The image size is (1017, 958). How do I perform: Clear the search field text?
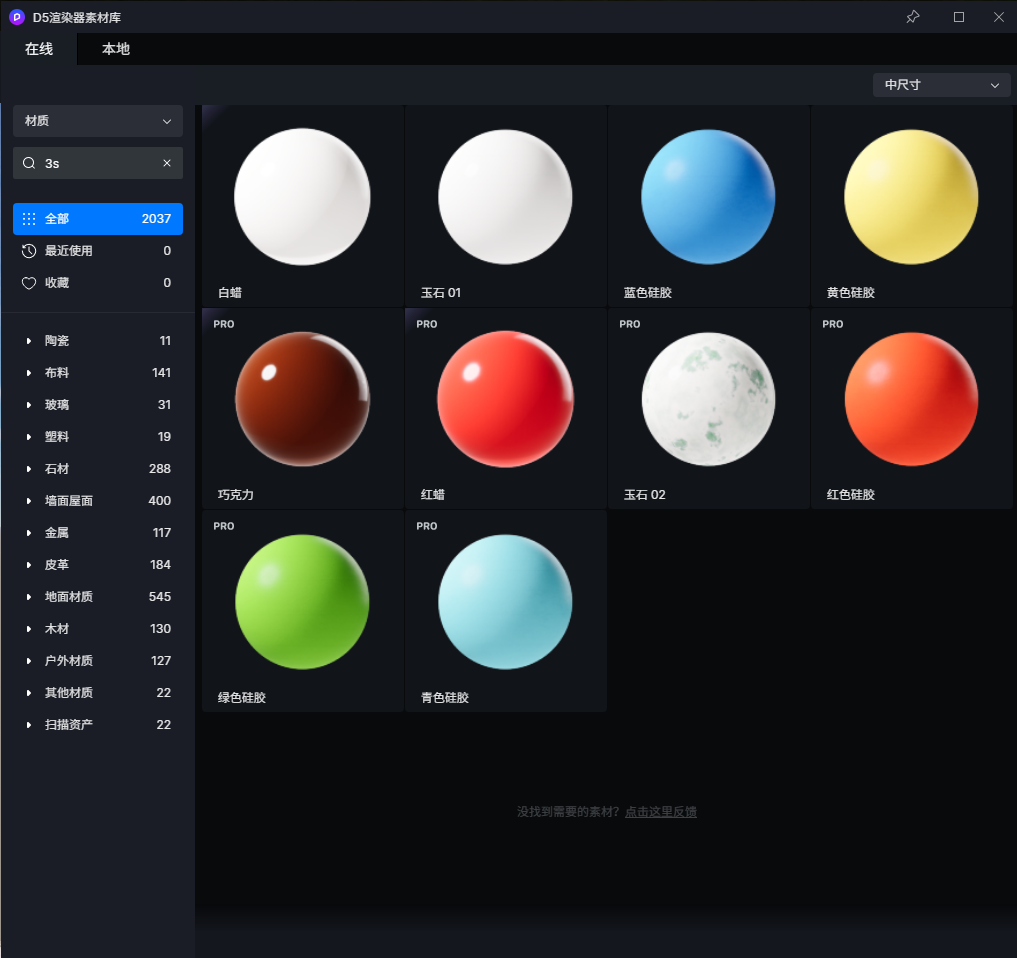[167, 163]
